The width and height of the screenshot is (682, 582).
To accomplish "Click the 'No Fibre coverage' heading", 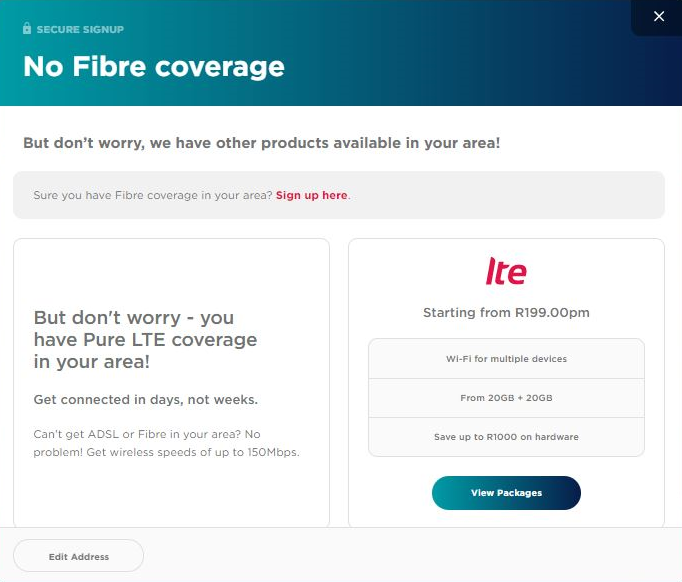I will coord(154,67).
